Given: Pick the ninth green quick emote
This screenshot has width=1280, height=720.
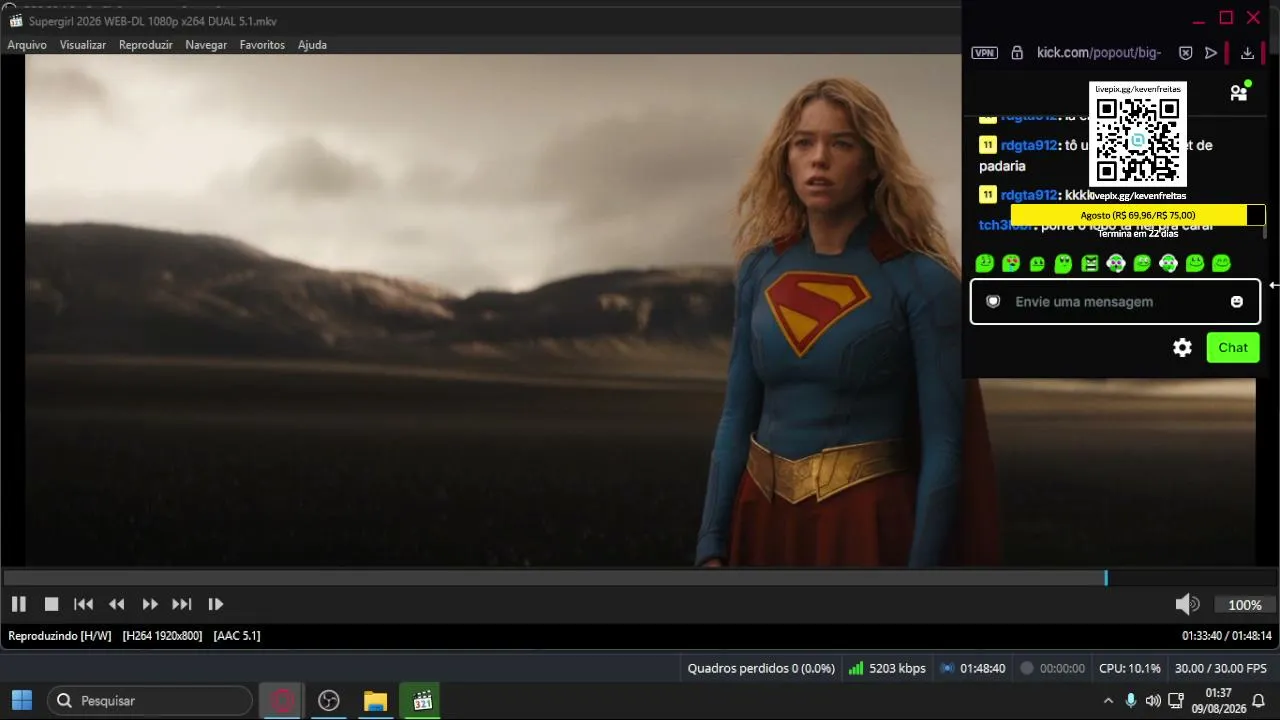Looking at the screenshot, I should 1195,263.
